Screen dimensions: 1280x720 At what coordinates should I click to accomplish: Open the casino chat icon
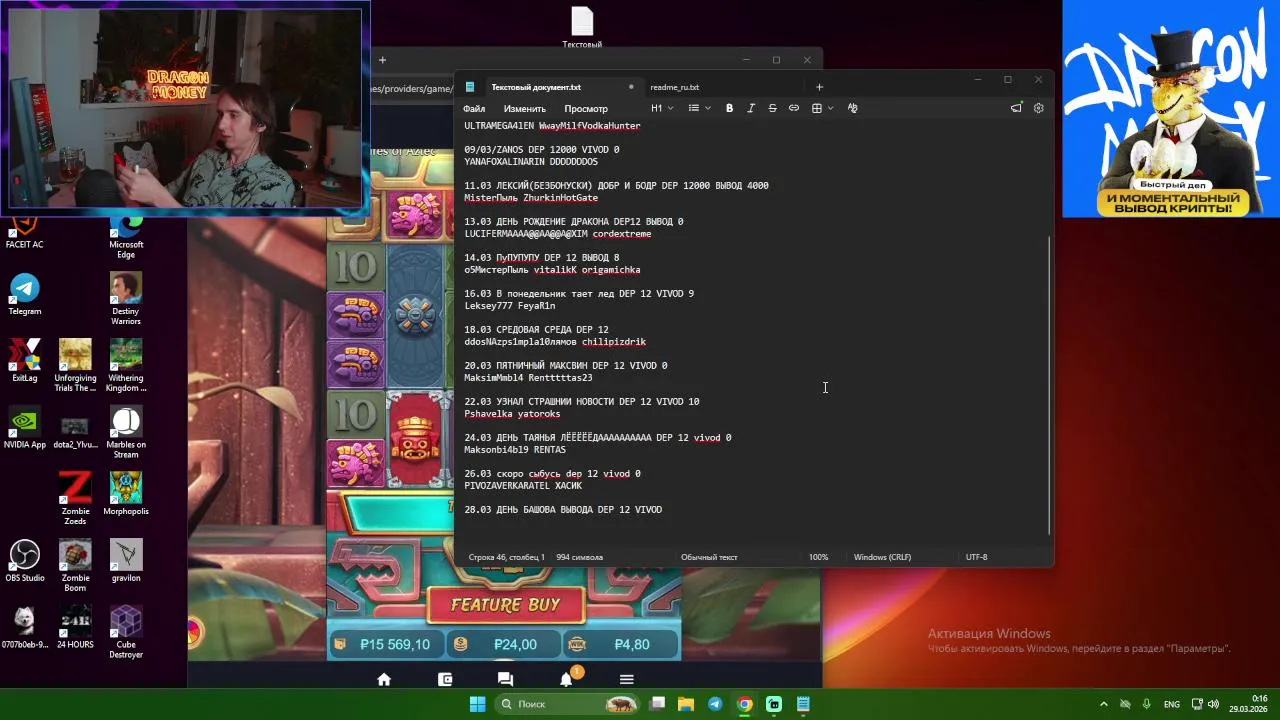point(505,679)
